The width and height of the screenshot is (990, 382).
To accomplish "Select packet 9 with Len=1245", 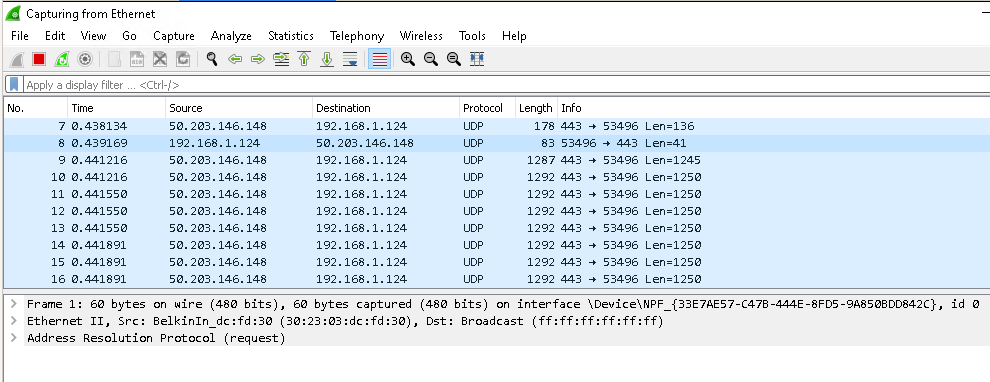I will pos(497,160).
